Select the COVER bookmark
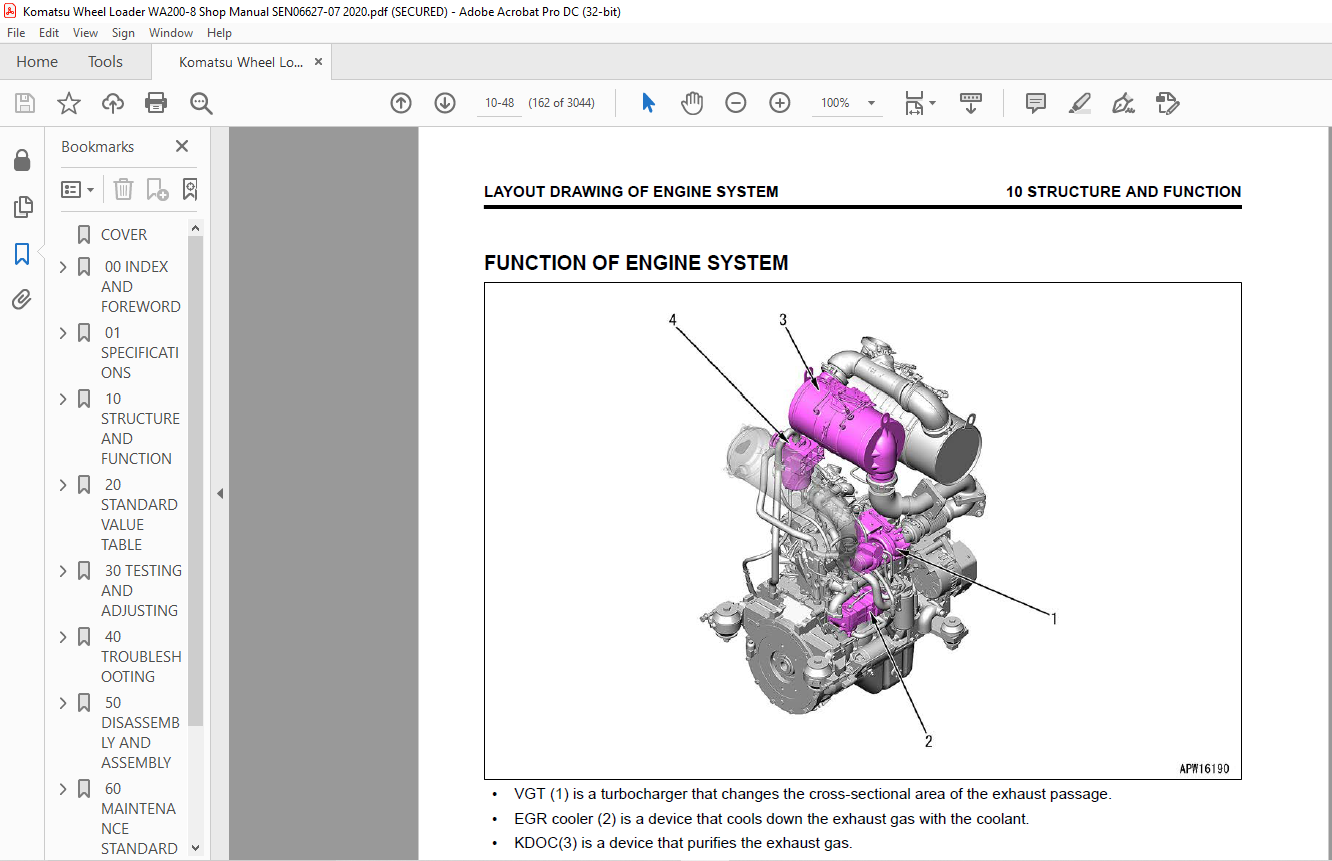This screenshot has width=1332, height=861. click(124, 235)
